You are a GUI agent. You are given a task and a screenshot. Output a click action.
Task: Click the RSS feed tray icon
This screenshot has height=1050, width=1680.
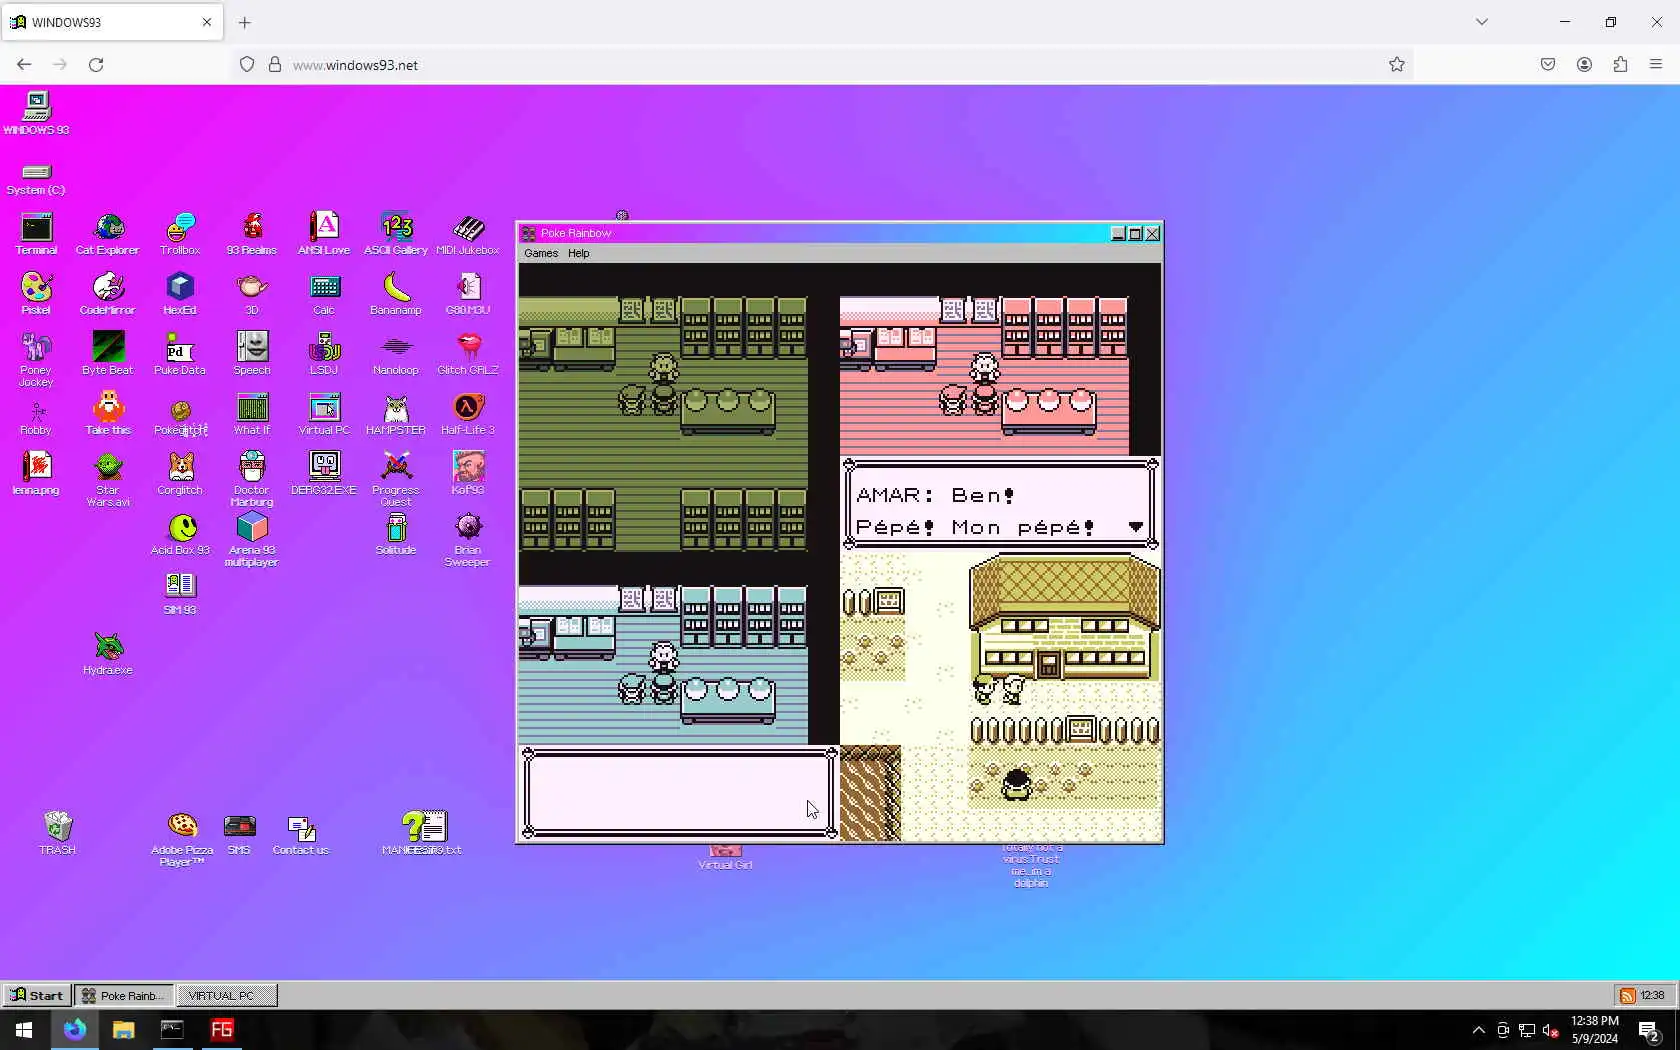(1628, 995)
